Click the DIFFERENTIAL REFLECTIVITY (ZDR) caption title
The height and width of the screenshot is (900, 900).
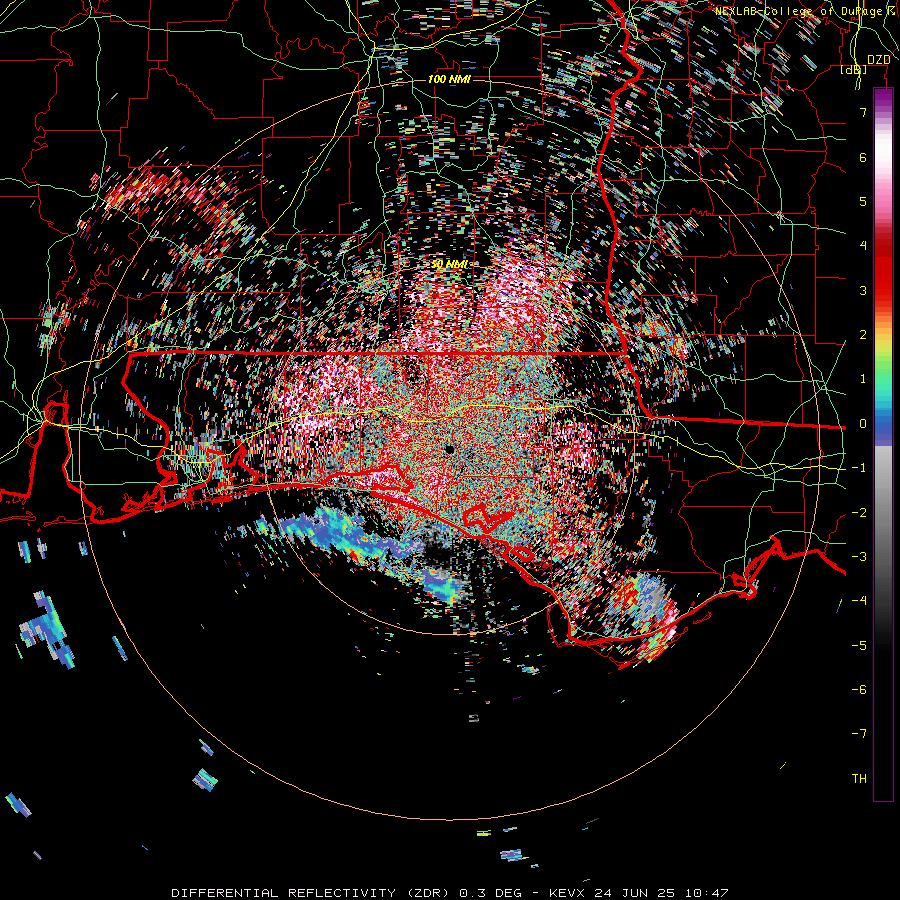click(312, 893)
